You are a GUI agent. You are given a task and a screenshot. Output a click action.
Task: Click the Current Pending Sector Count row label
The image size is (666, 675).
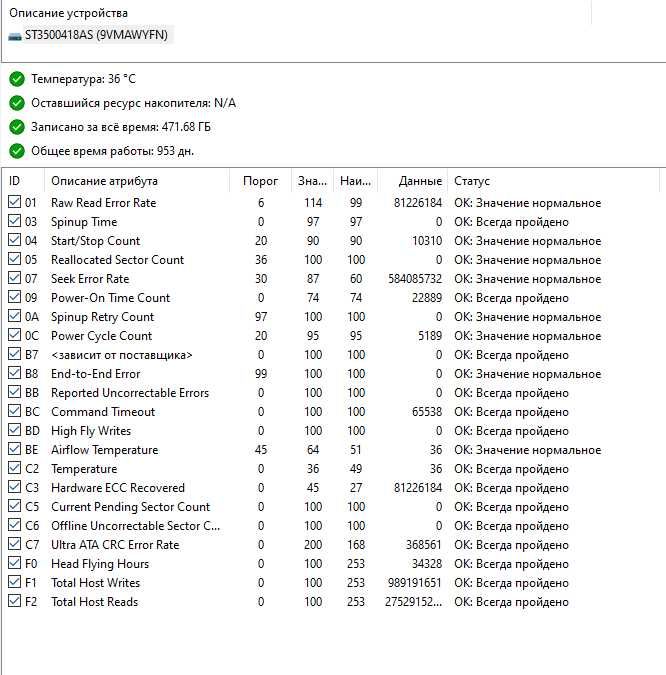[130, 507]
